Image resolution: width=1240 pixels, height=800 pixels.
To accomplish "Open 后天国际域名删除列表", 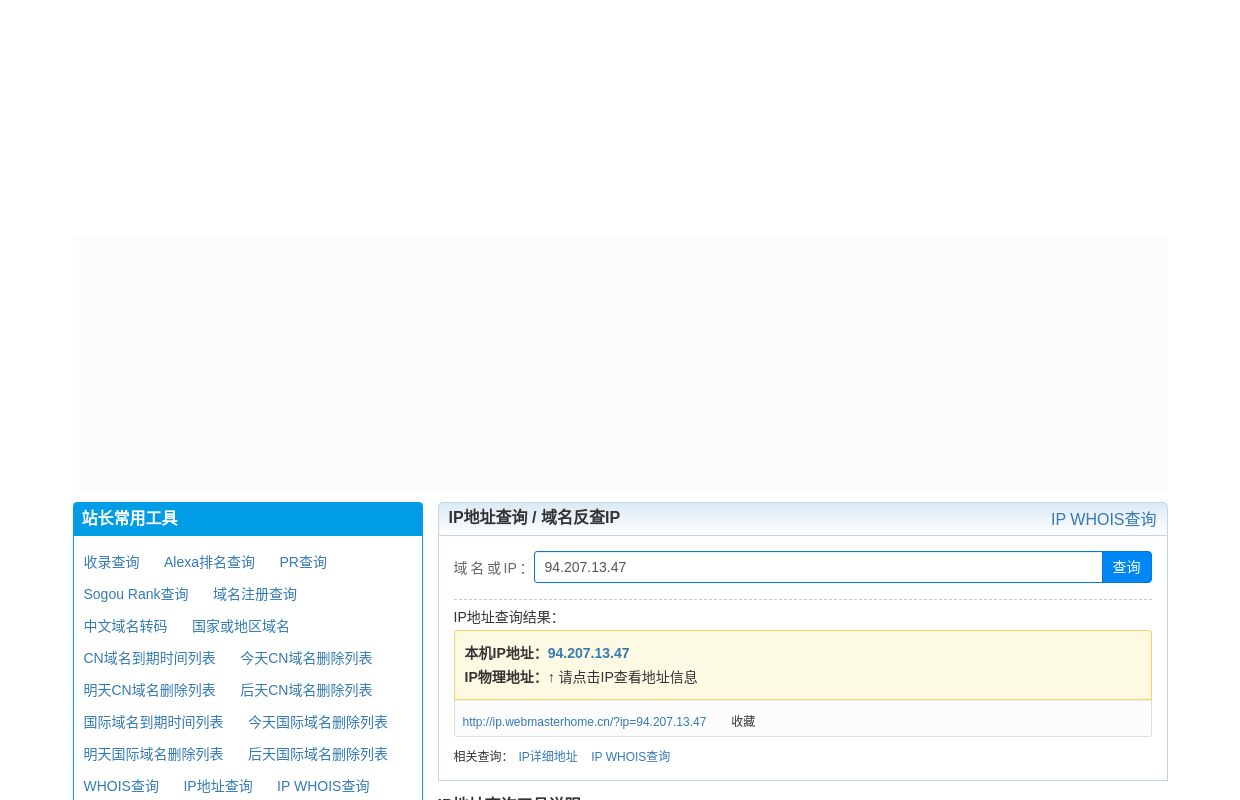I will point(317,754).
